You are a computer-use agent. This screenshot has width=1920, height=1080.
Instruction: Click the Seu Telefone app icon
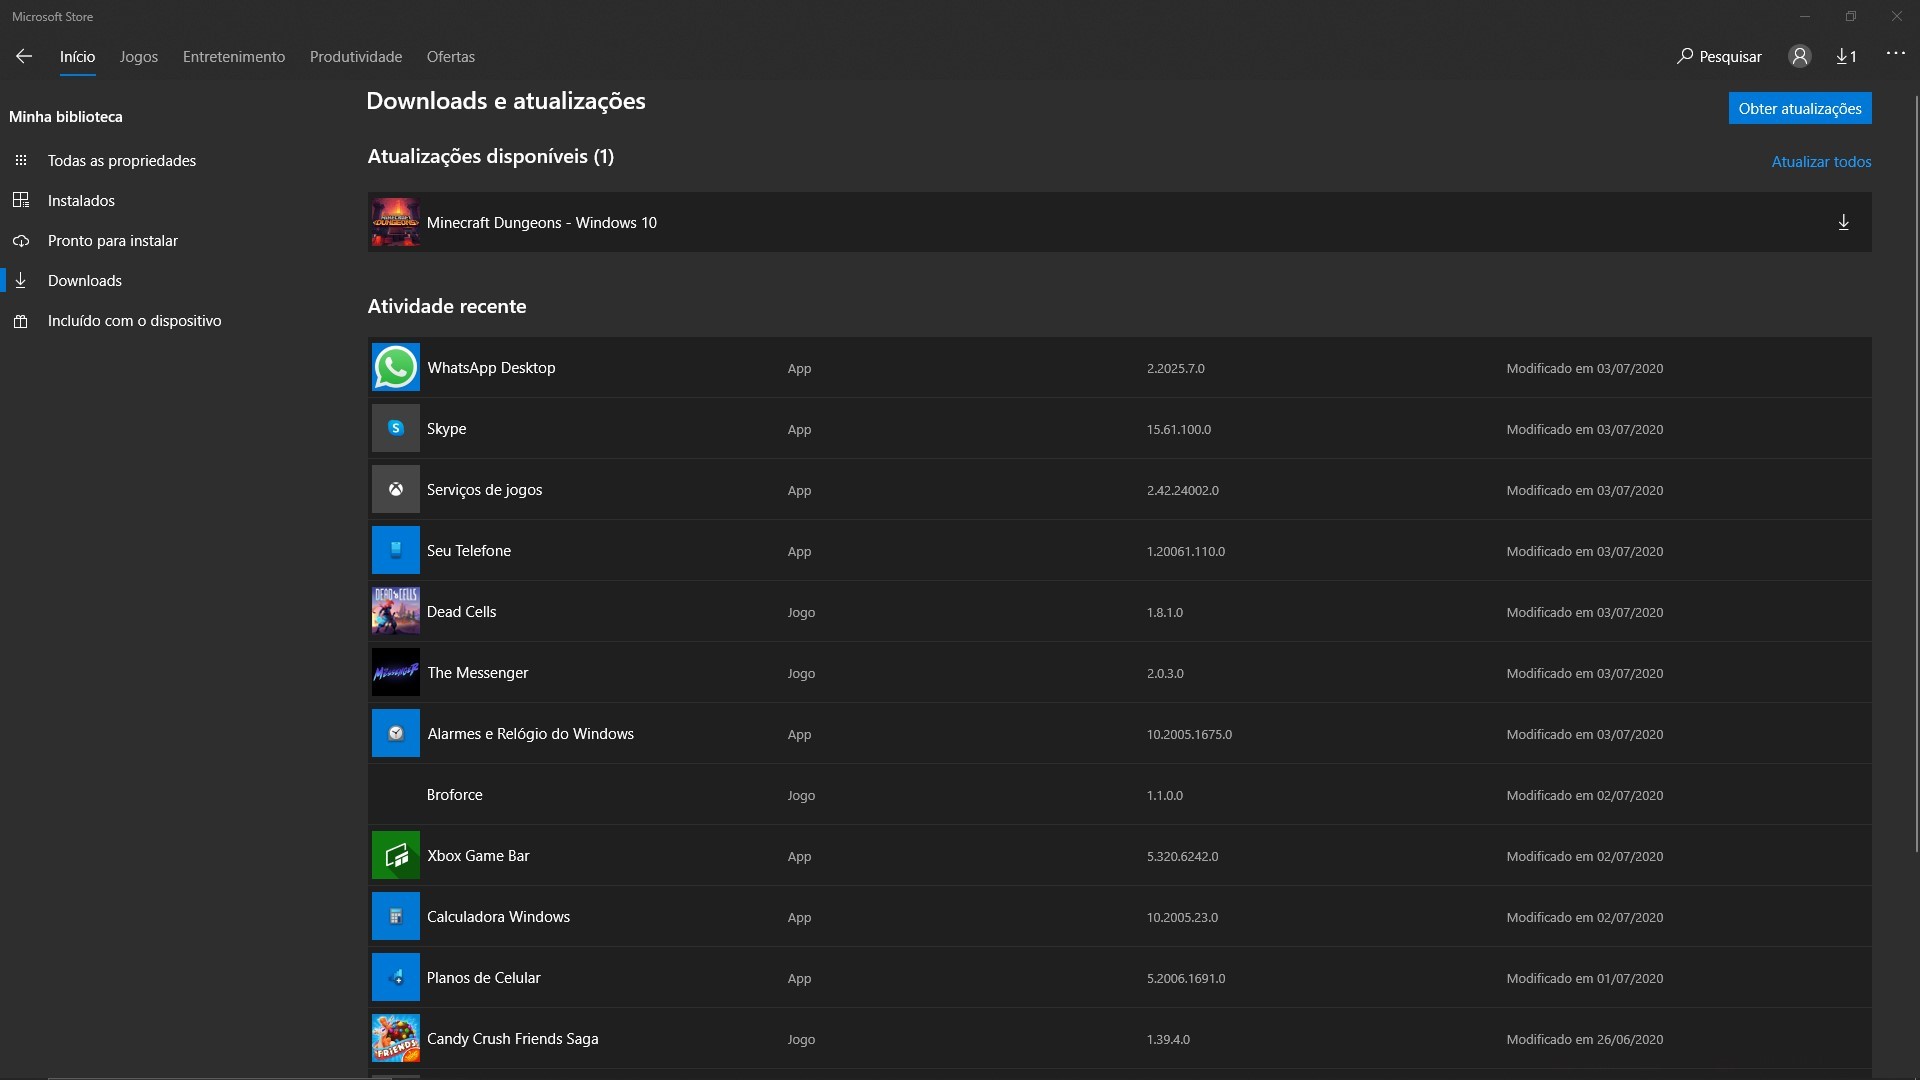(x=396, y=550)
